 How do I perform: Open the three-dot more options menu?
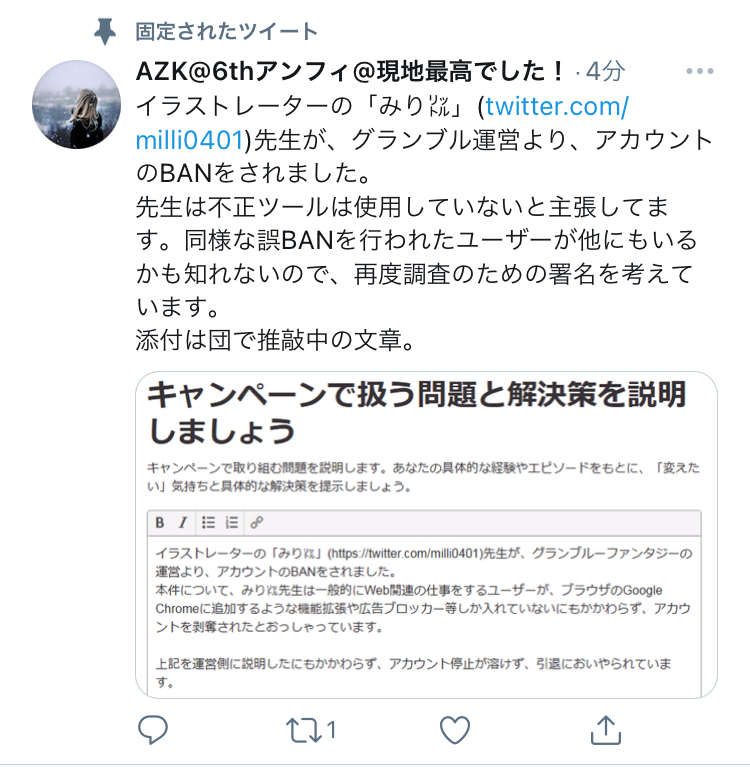click(x=700, y=71)
